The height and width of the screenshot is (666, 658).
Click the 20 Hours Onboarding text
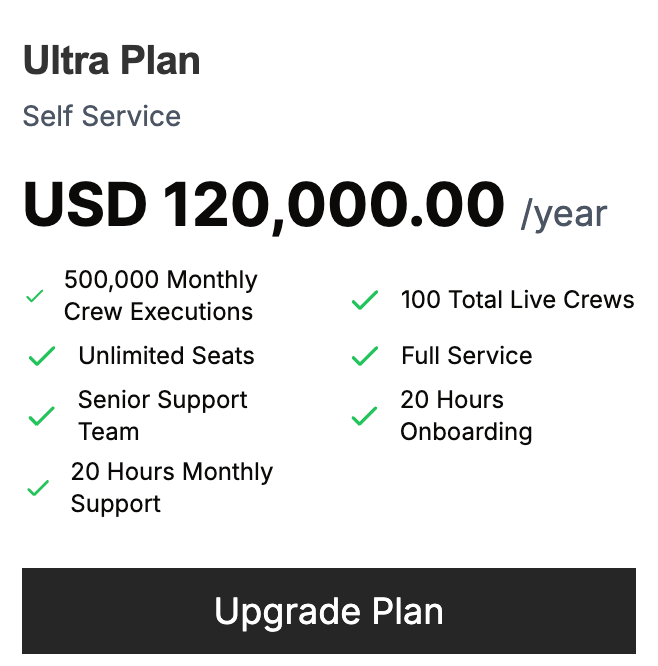click(x=466, y=416)
